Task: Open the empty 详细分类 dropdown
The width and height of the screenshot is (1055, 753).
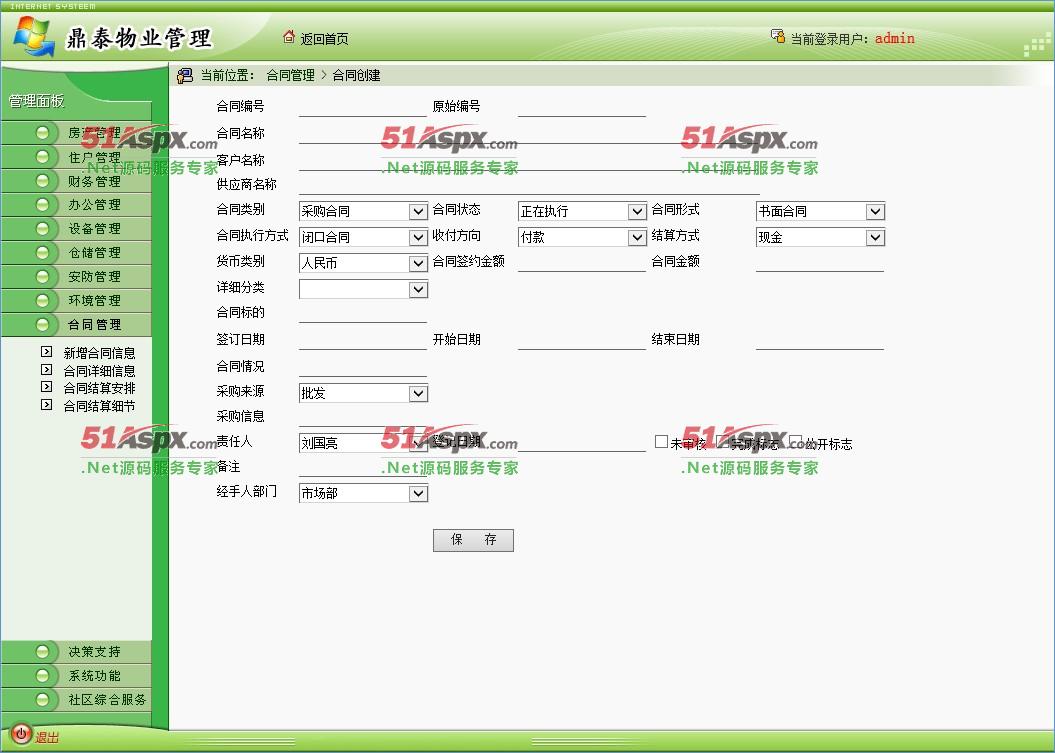Action: point(363,289)
